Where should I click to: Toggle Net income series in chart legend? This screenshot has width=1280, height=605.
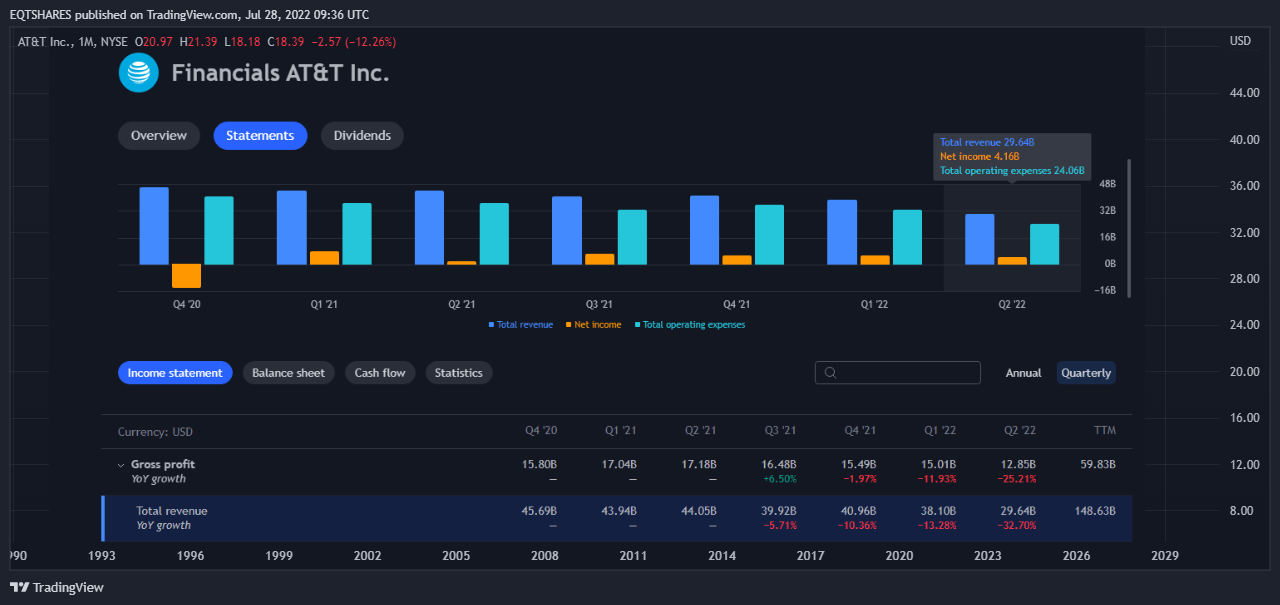(593, 325)
